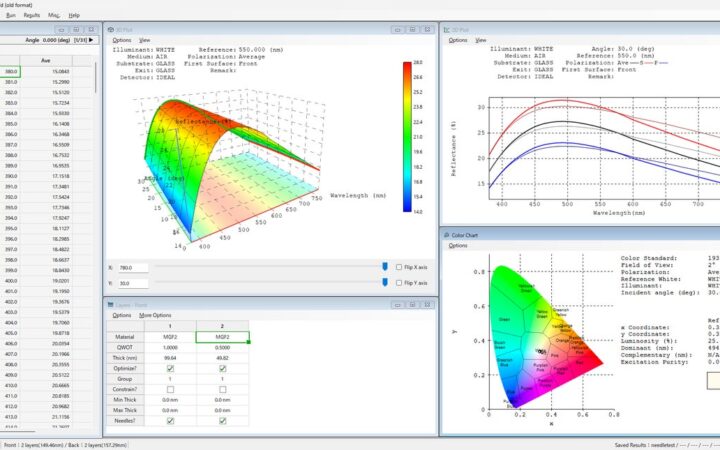Close the results table window

point(91,29)
